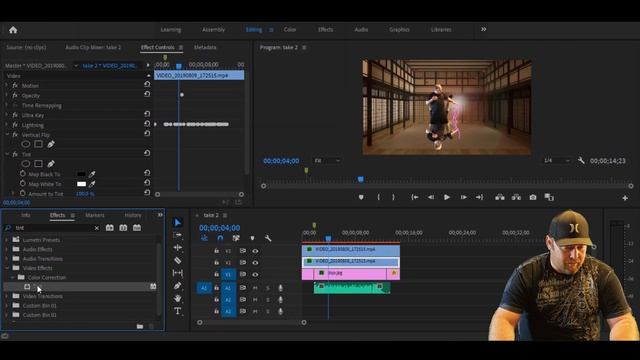Filter by Accelerated Effects icon
The image size is (640, 360).
[110, 228]
